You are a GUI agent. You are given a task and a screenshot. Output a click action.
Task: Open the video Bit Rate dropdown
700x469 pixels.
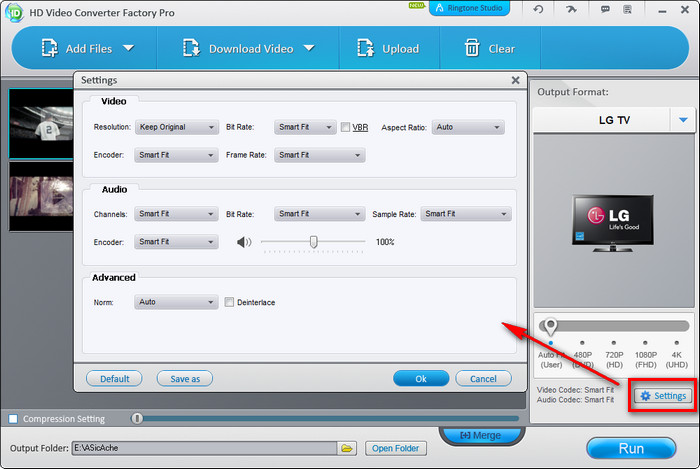[x=305, y=127]
